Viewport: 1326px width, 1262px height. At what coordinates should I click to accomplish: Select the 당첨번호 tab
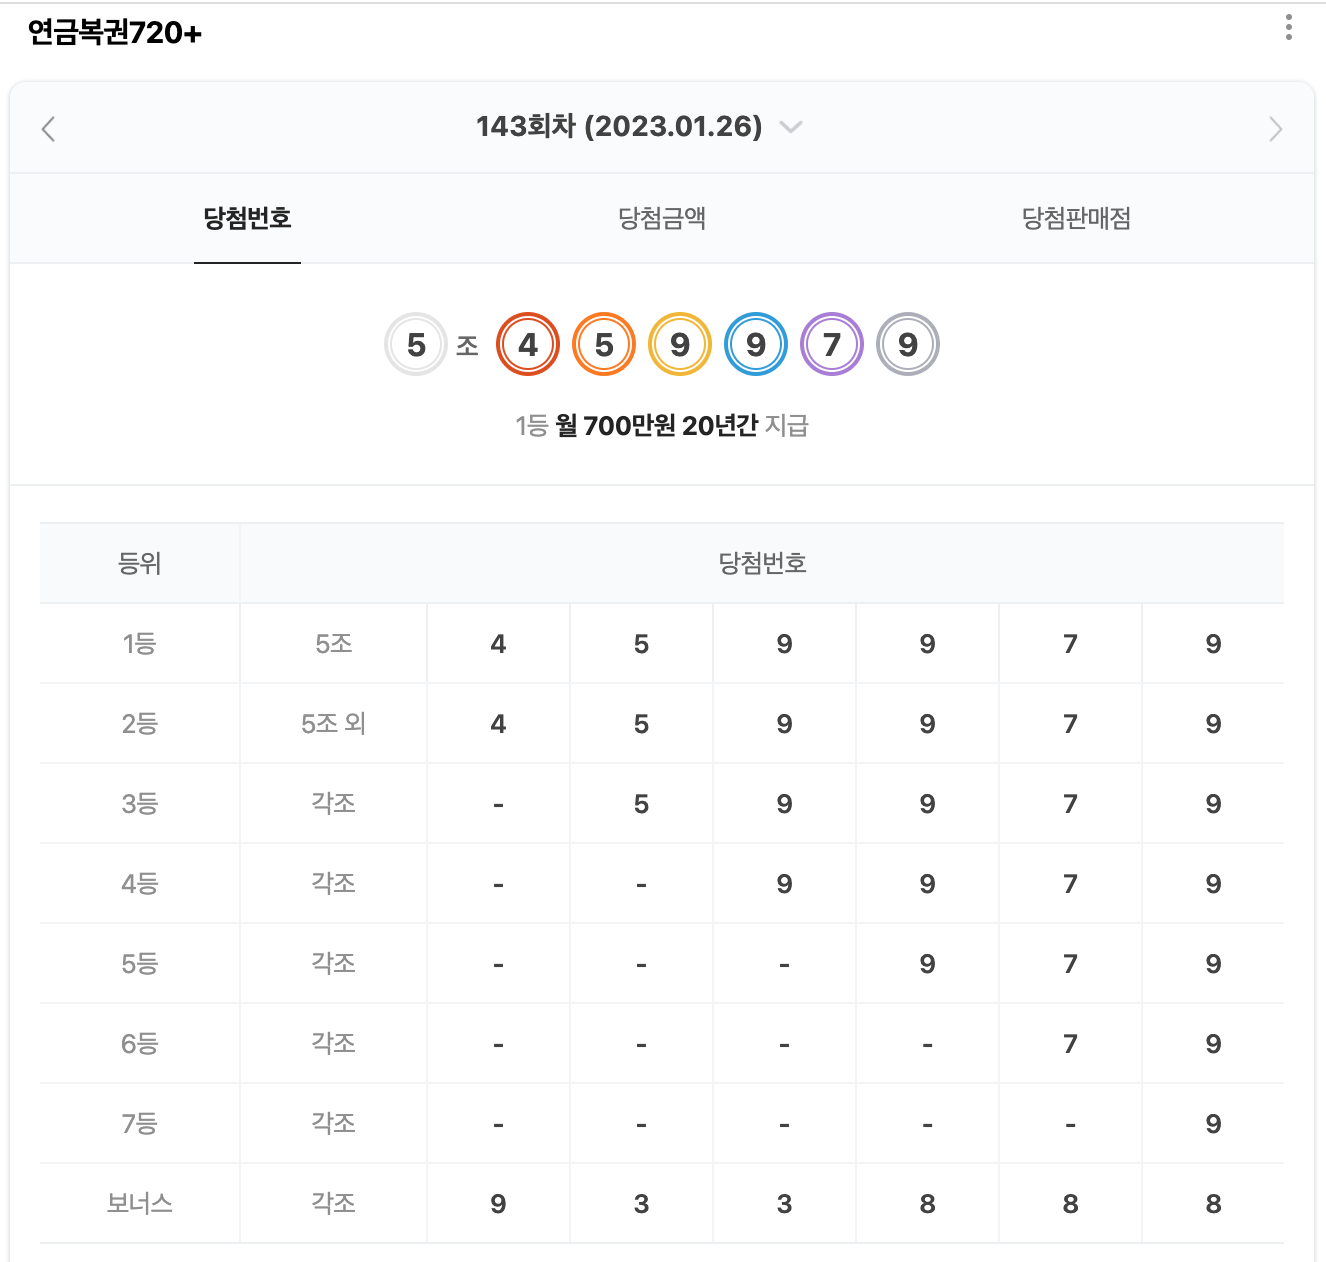click(x=247, y=218)
